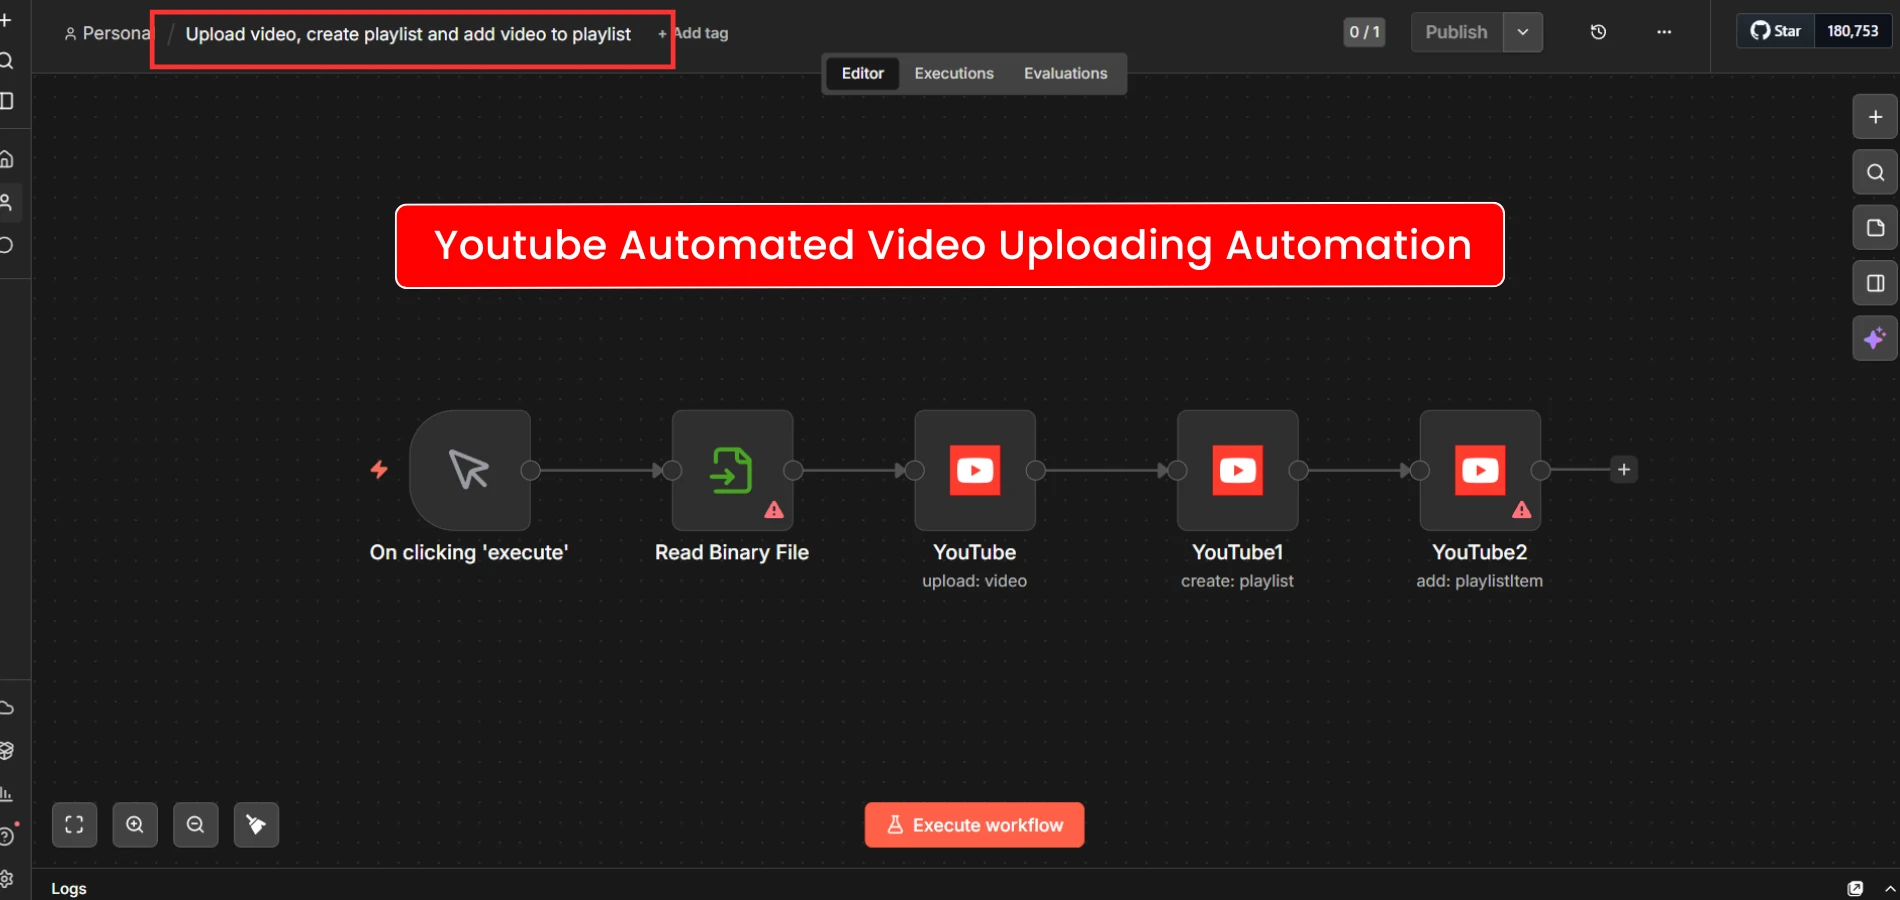Viewport: 1900px width, 900px height.
Task: Open the three-dot workflow options menu
Action: [x=1664, y=32]
